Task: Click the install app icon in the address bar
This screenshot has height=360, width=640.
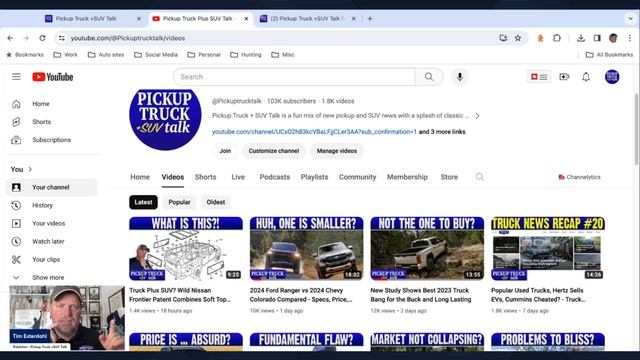Action: pyautogui.click(x=503, y=38)
